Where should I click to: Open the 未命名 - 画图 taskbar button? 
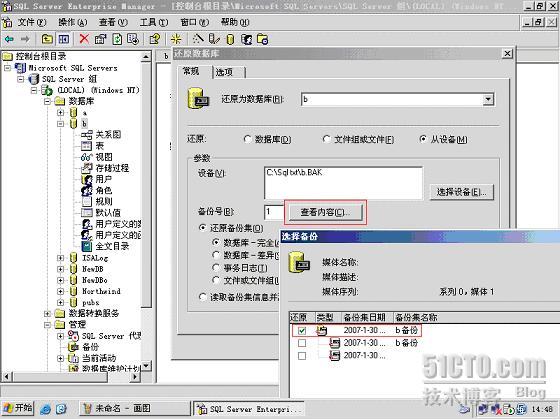(134, 408)
